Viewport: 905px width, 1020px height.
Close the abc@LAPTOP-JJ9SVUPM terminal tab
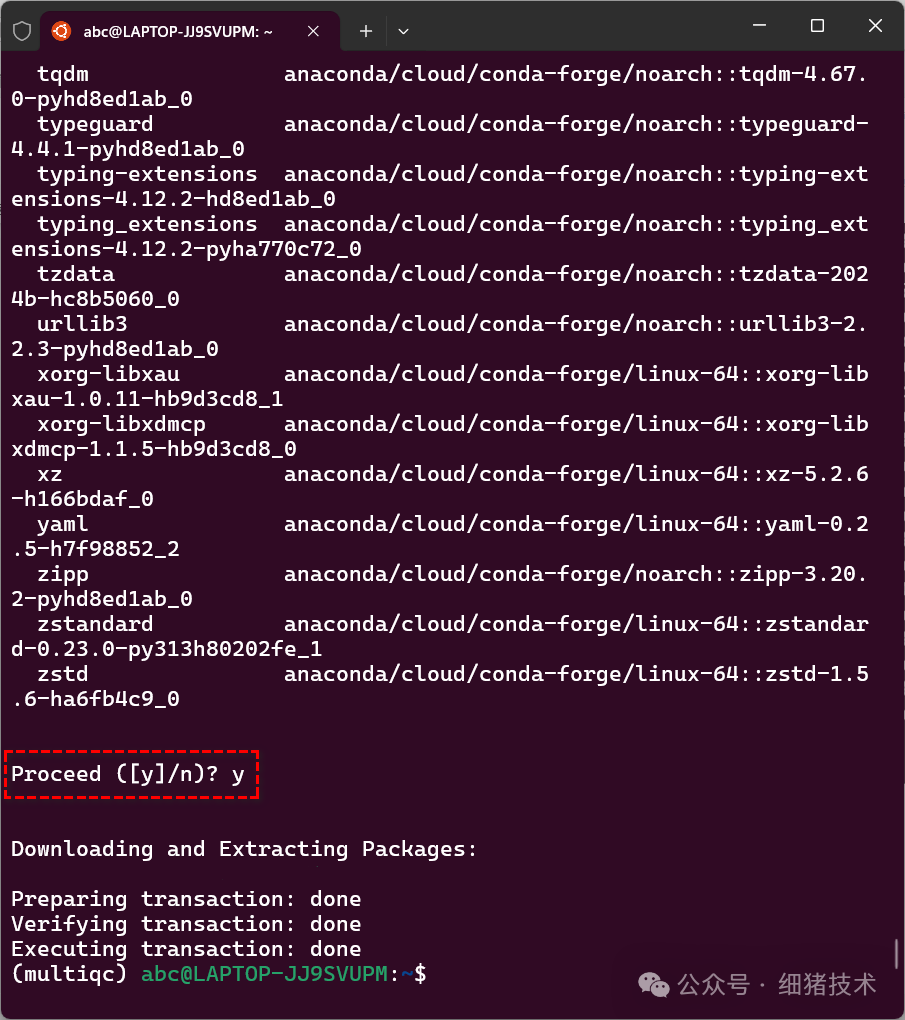(313, 31)
